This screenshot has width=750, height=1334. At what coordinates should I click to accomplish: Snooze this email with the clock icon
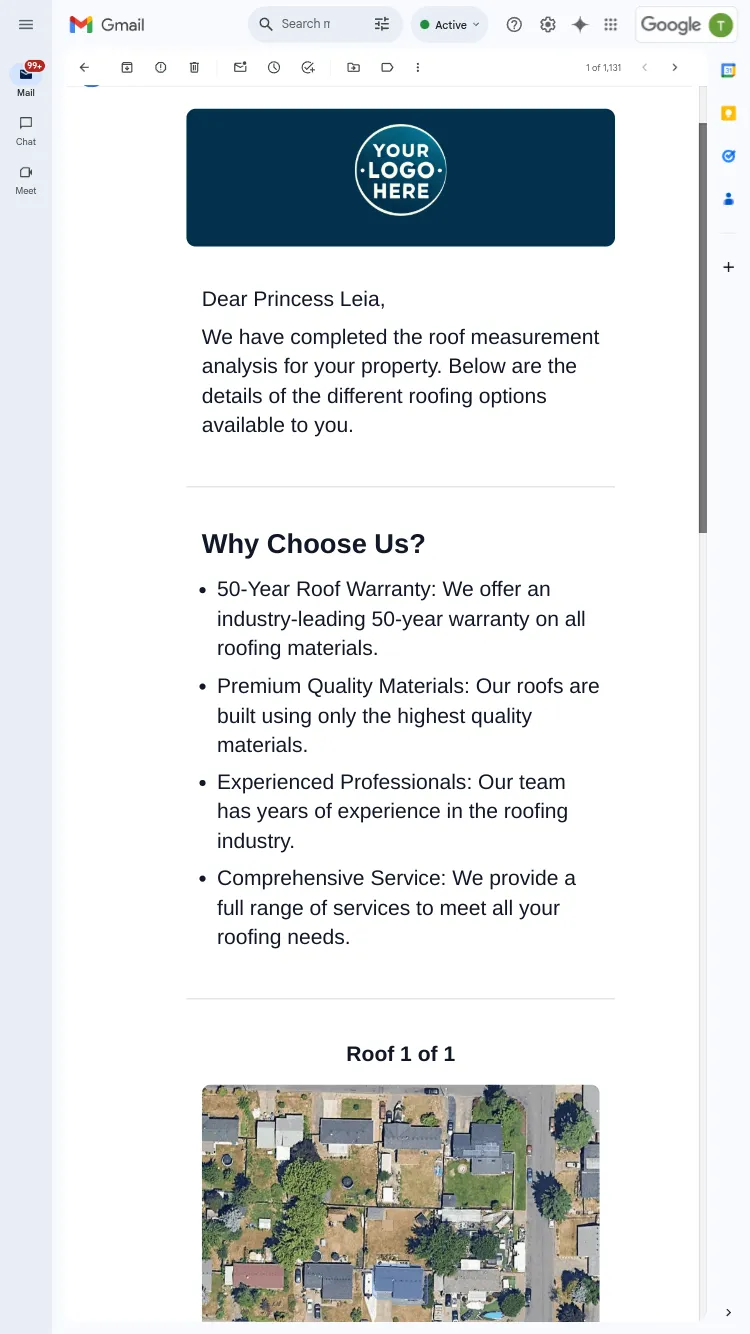pyautogui.click(x=274, y=68)
